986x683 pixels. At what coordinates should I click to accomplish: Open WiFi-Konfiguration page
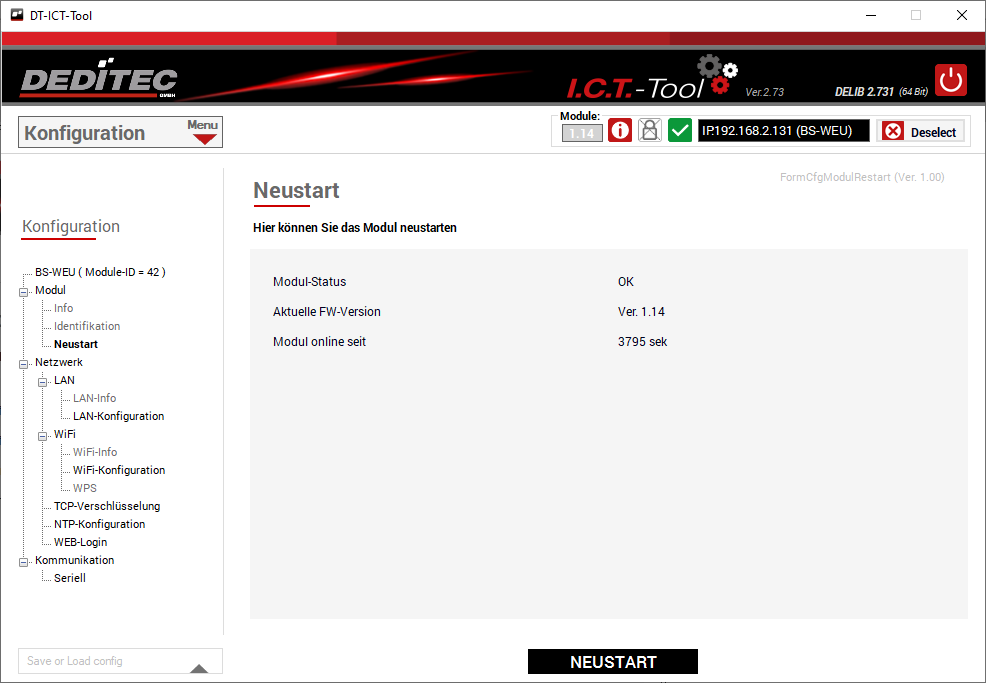(118, 470)
